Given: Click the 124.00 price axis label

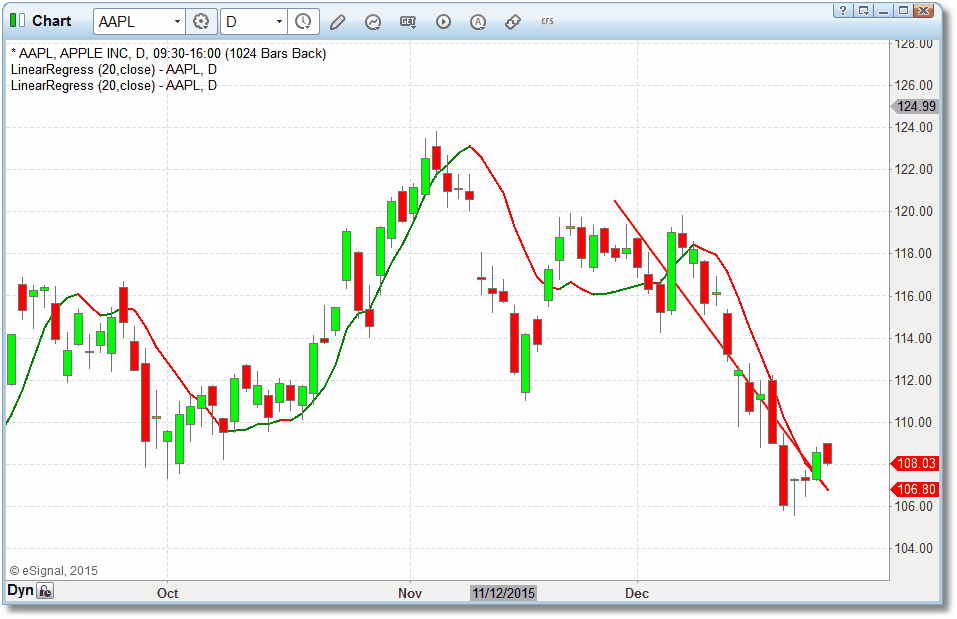Looking at the screenshot, I should click(913, 127).
